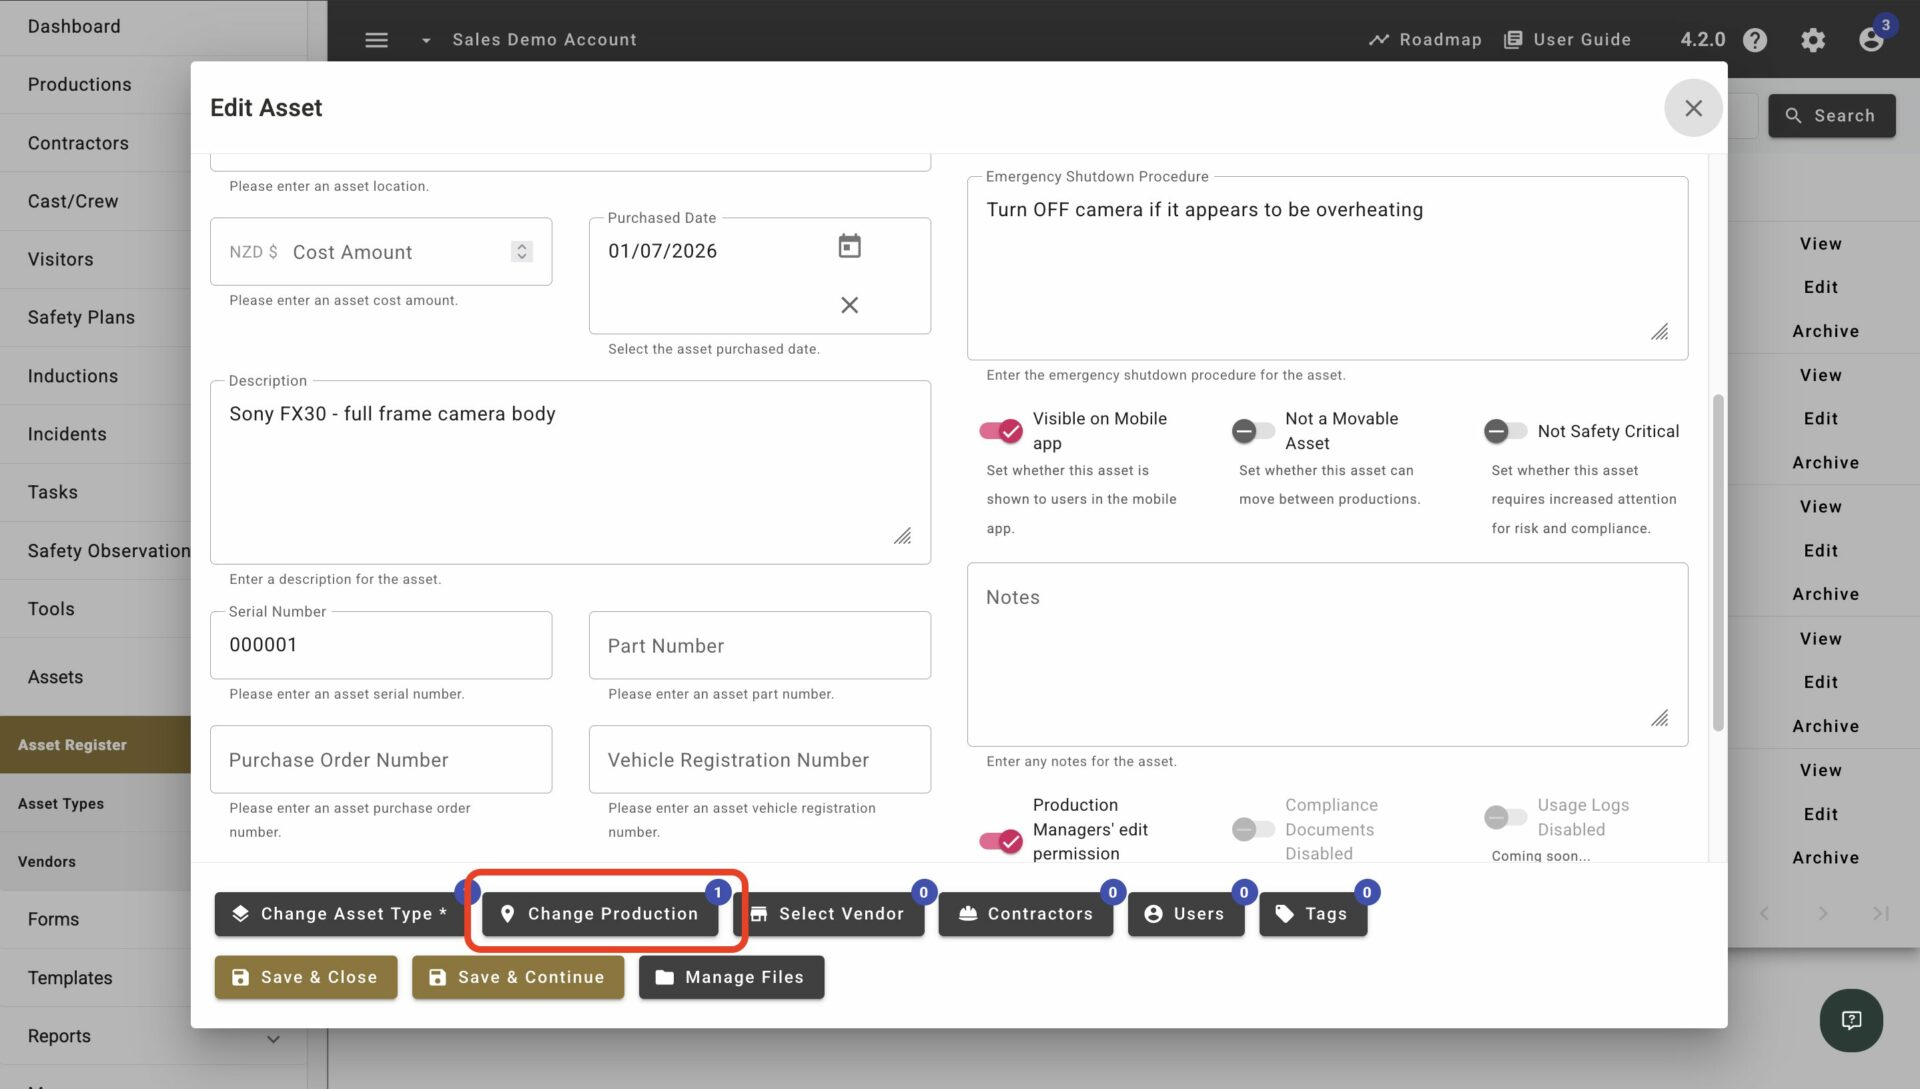
Task: Click the Select Vendor button
Action: coord(828,914)
